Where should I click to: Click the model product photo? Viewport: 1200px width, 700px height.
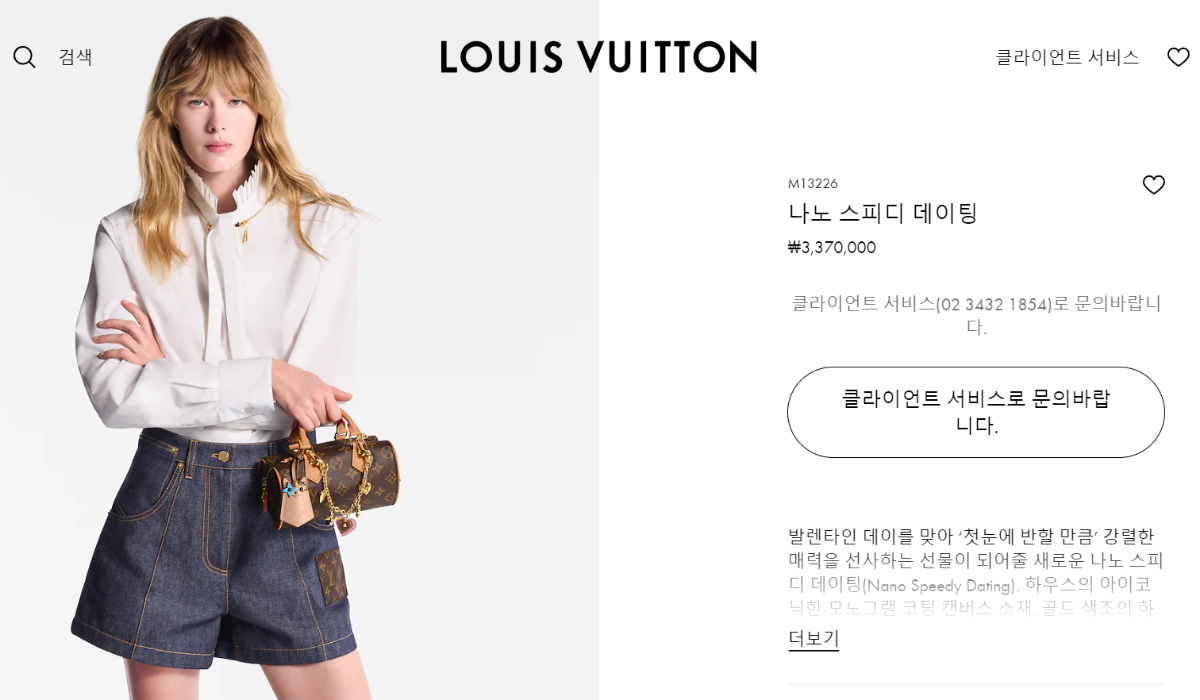tap(299, 350)
